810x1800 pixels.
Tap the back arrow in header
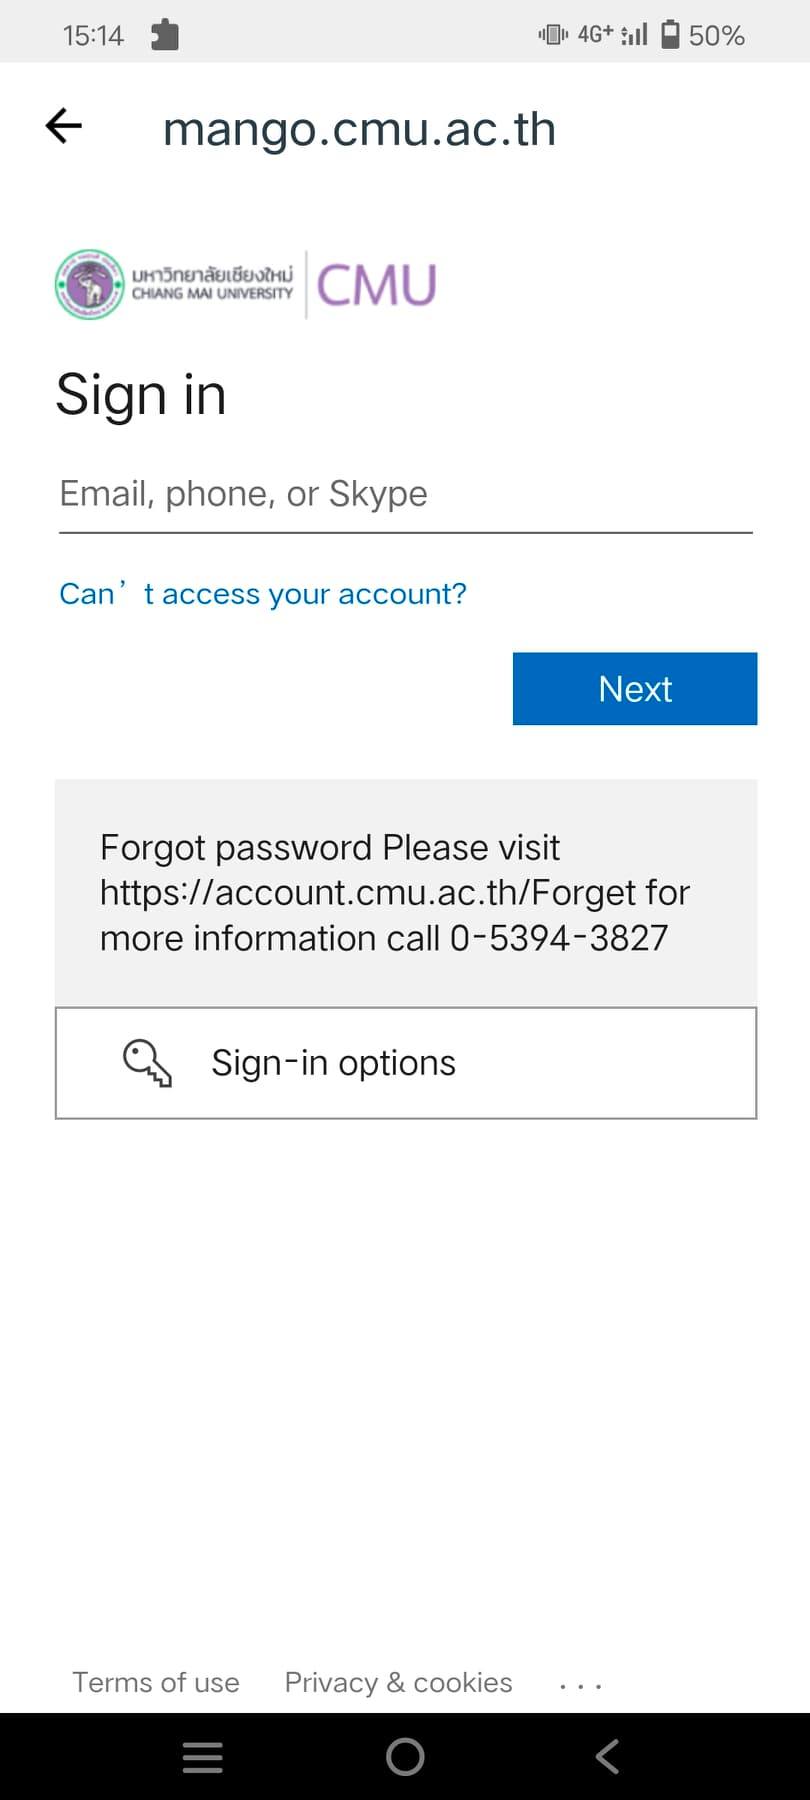tap(64, 126)
